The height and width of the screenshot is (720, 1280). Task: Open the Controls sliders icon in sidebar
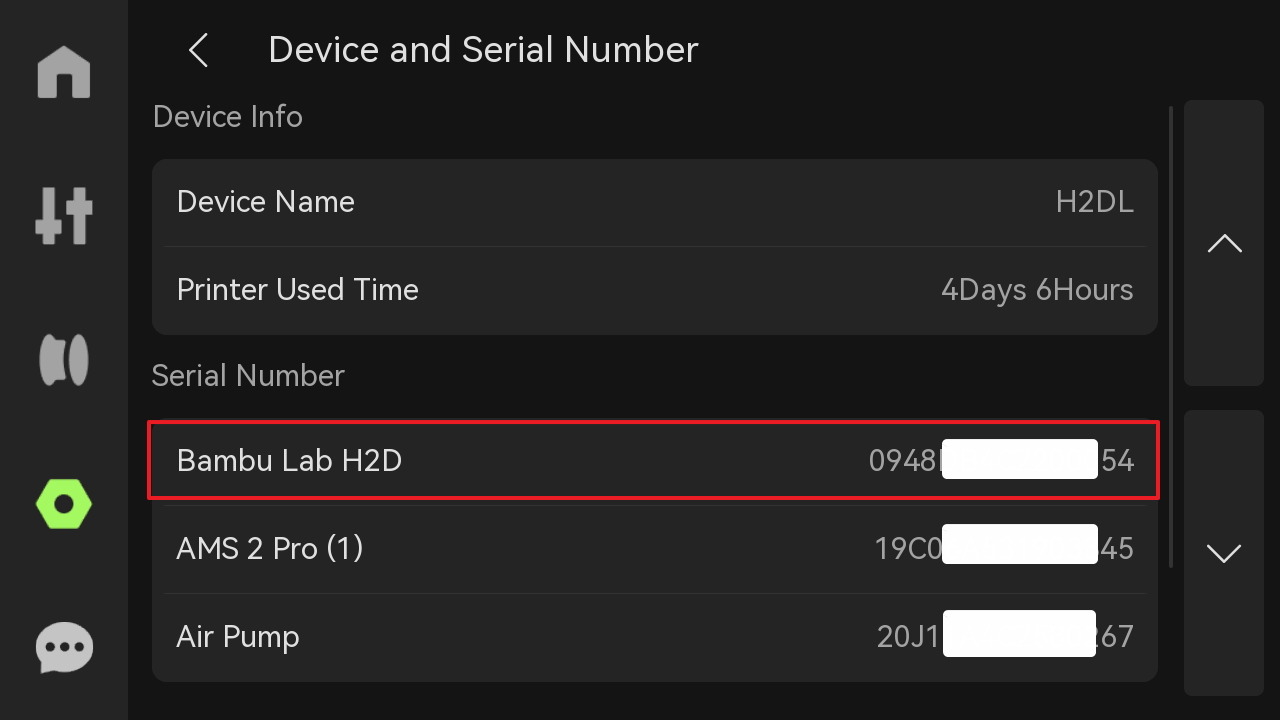(x=64, y=216)
